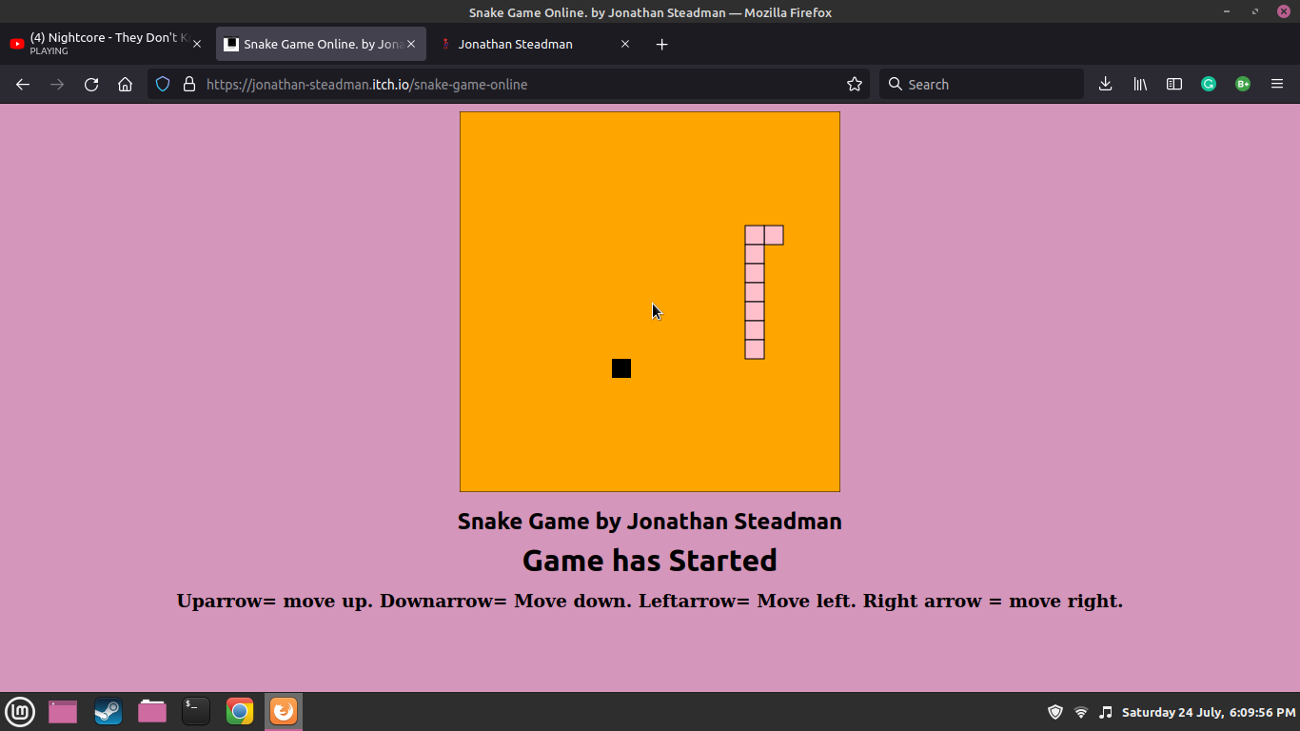The image size is (1300, 731).
Task: Open the Firefox Library icon
Action: coord(1139,84)
